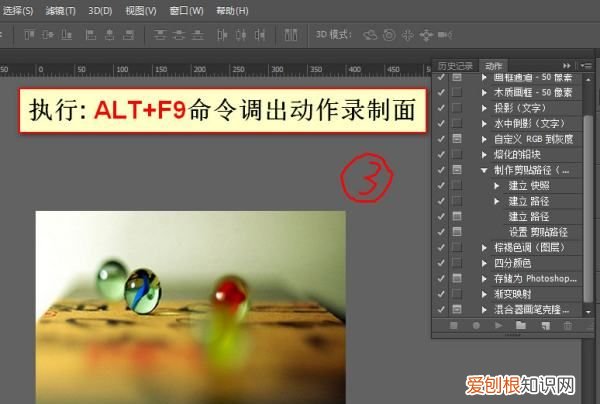Click the distribute vertical centers icon
Screen dimensions: 600x404
tap(179, 35)
